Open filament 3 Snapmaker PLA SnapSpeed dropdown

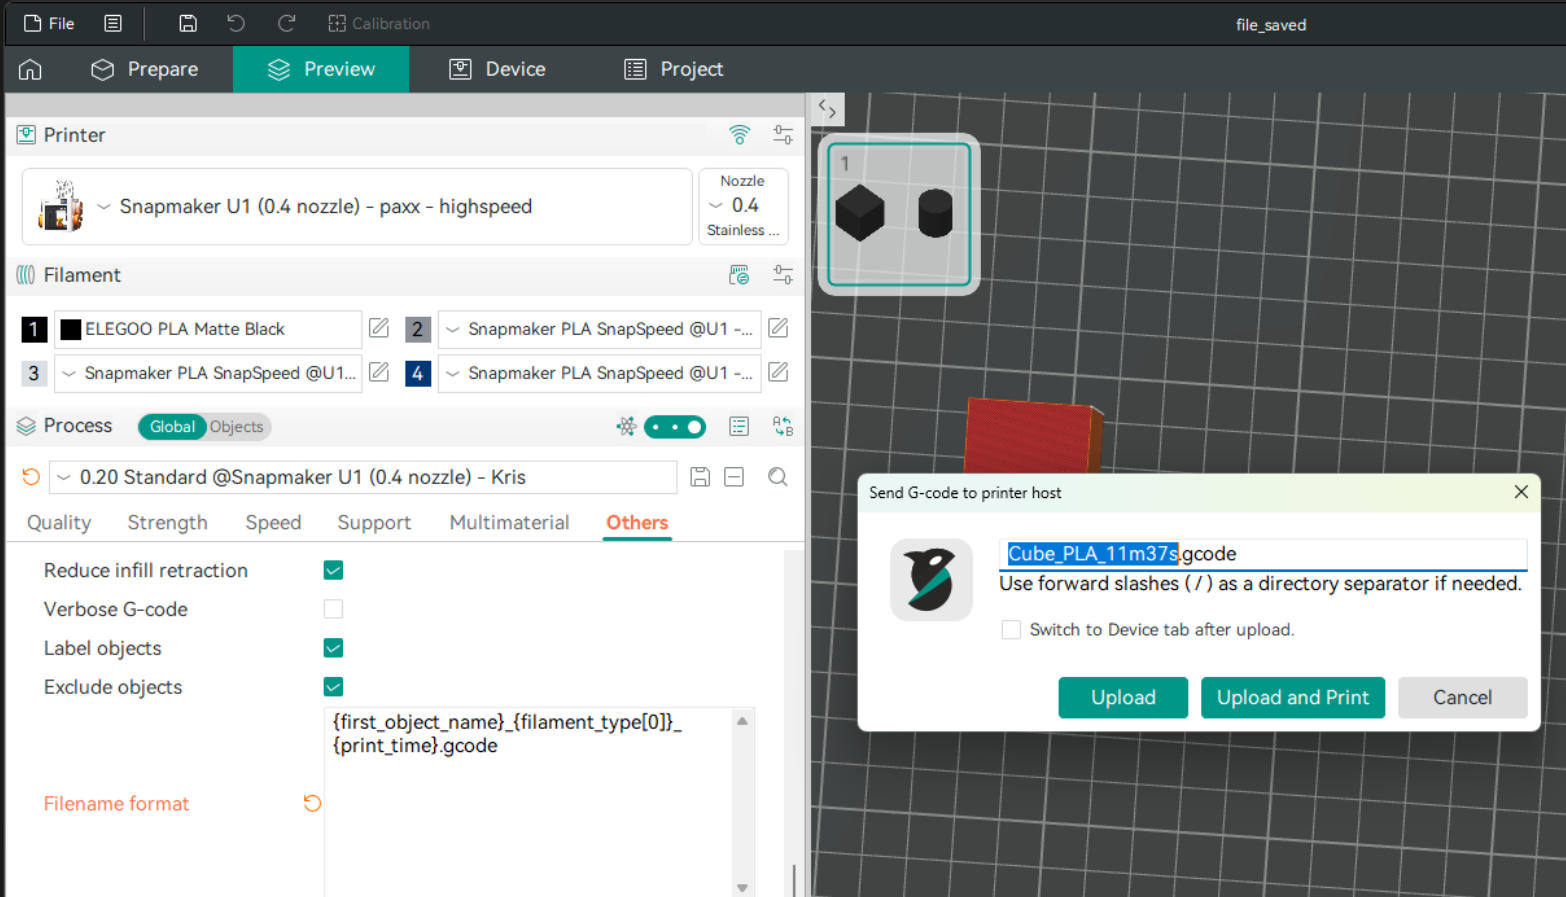pyautogui.click(x=208, y=373)
